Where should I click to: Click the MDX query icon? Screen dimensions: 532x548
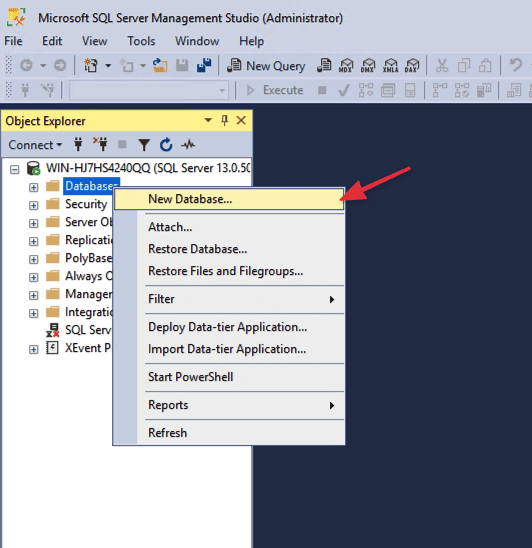tap(346, 65)
